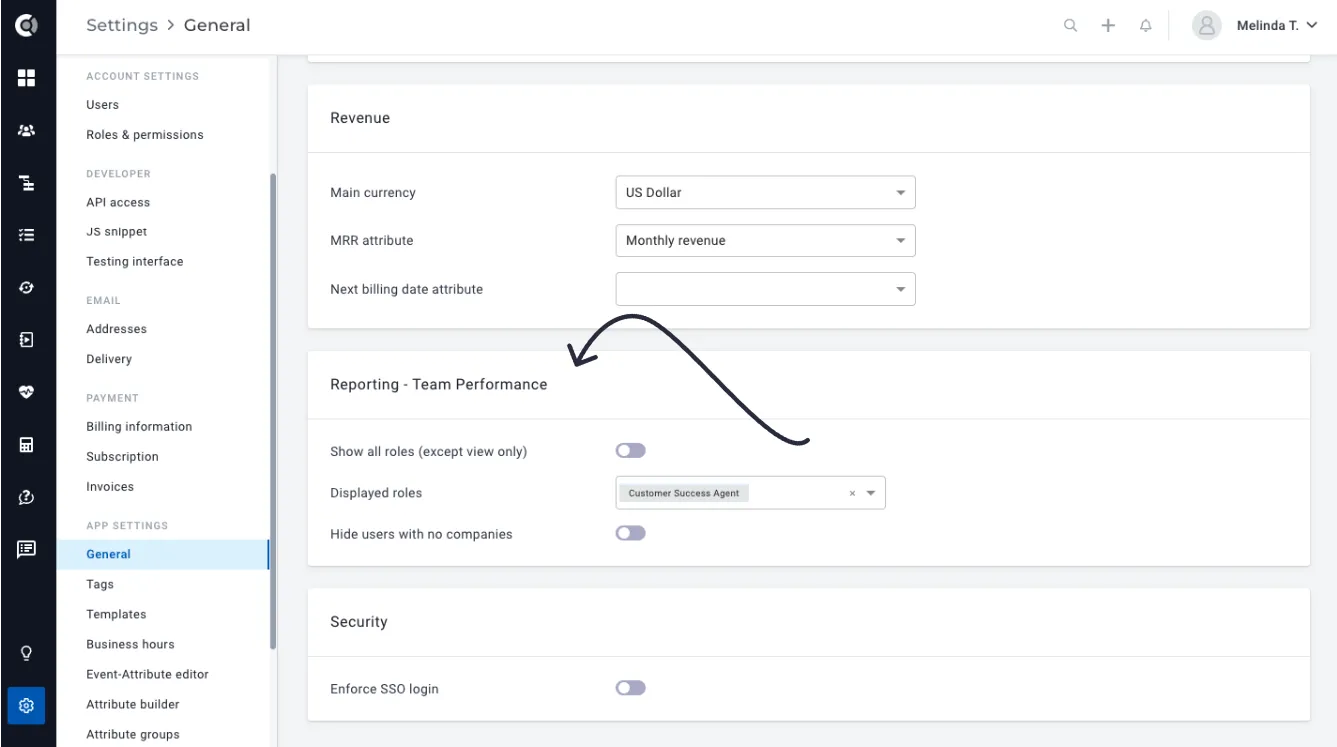Open the Main currency dropdown

coord(765,192)
